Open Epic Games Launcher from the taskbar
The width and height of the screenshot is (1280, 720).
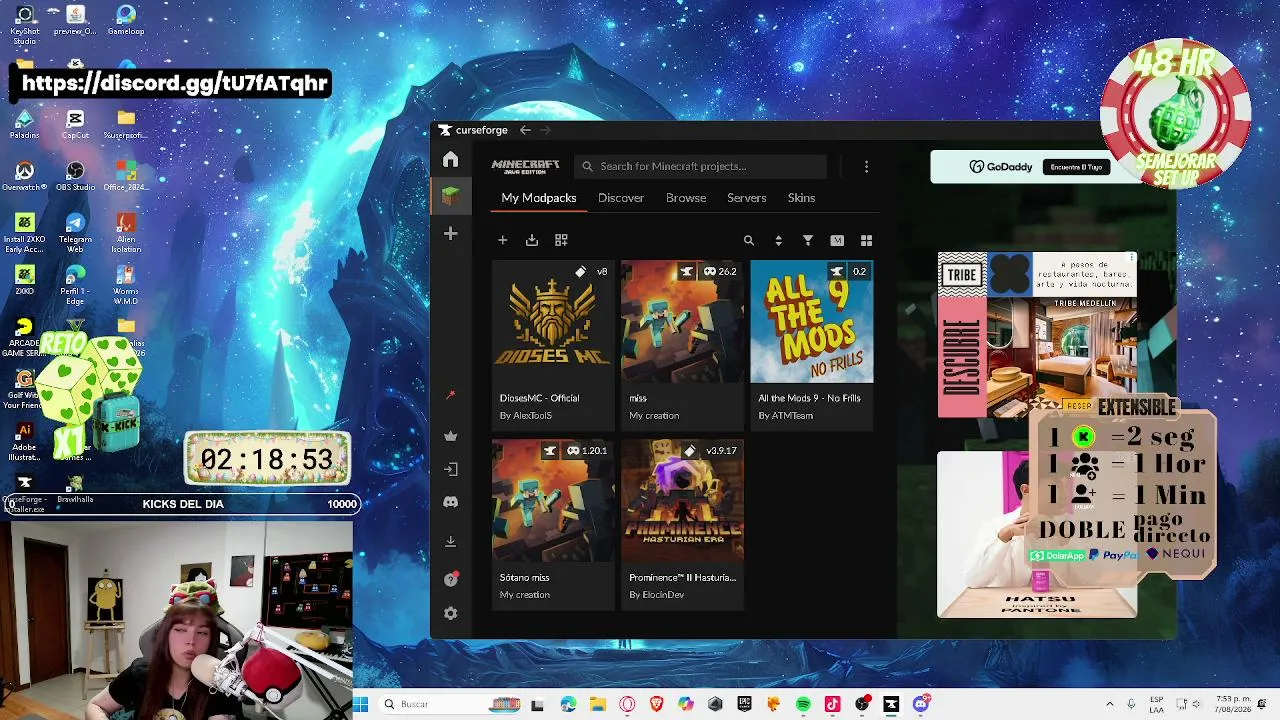[x=744, y=704]
